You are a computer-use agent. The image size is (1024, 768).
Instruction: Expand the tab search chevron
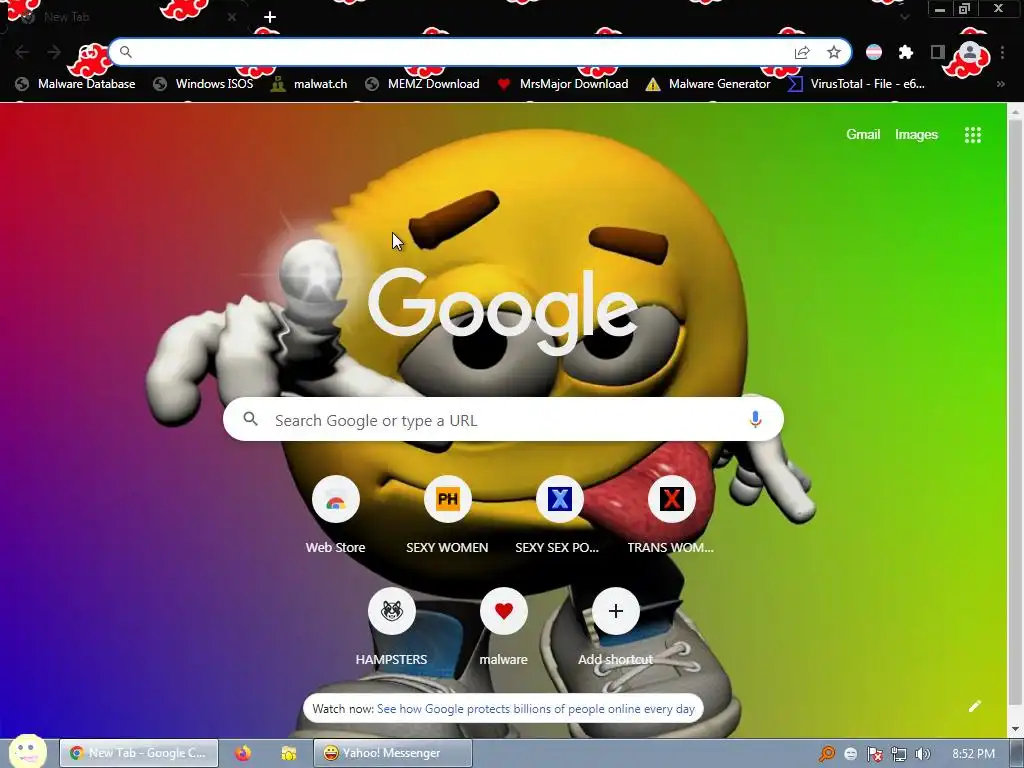click(904, 17)
